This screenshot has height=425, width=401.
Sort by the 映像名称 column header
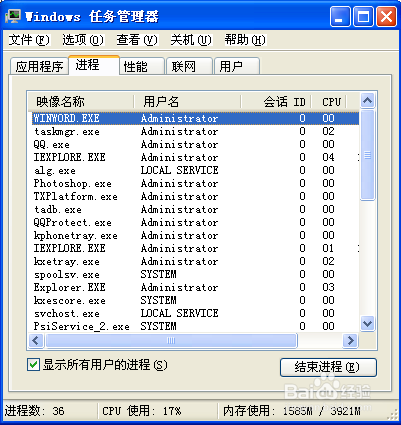[81, 102]
